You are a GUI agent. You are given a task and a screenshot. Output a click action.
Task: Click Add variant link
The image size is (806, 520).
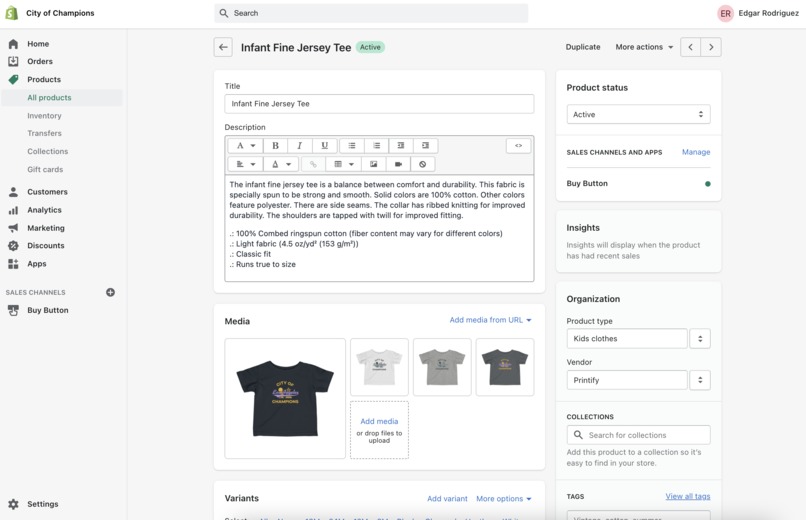click(x=447, y=499)
